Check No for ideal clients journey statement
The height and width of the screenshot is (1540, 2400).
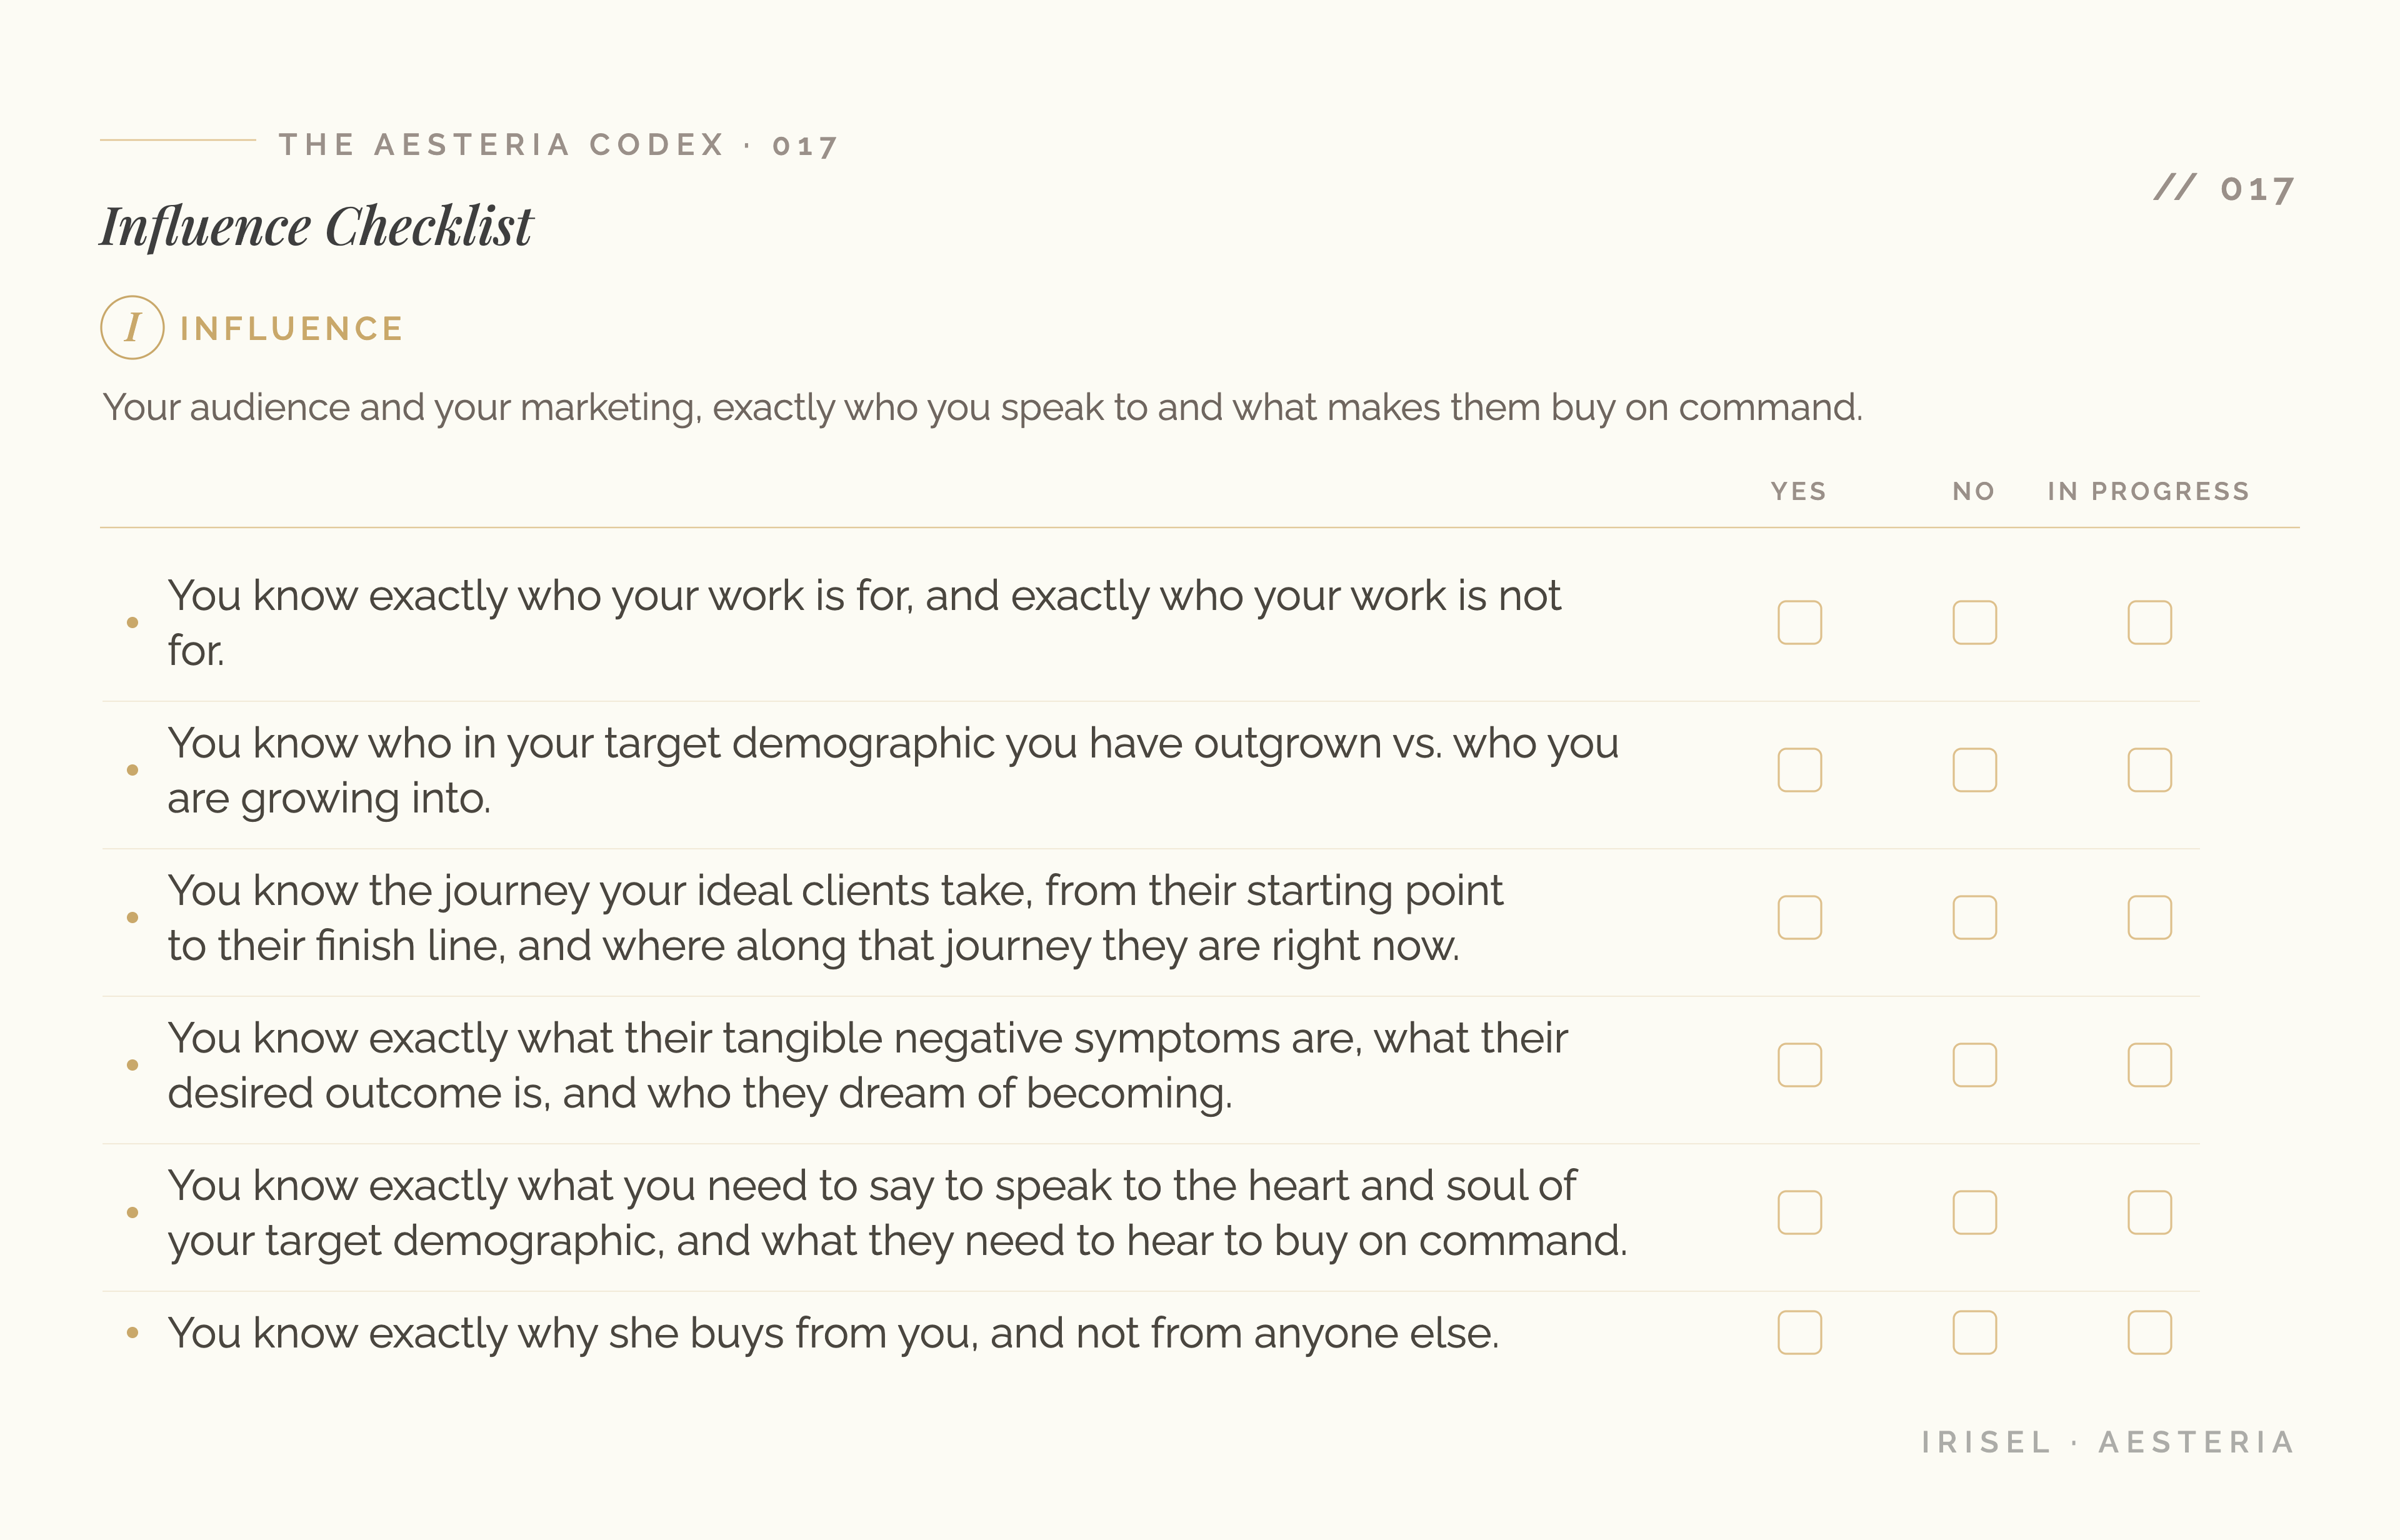[x=1974, y=917]
